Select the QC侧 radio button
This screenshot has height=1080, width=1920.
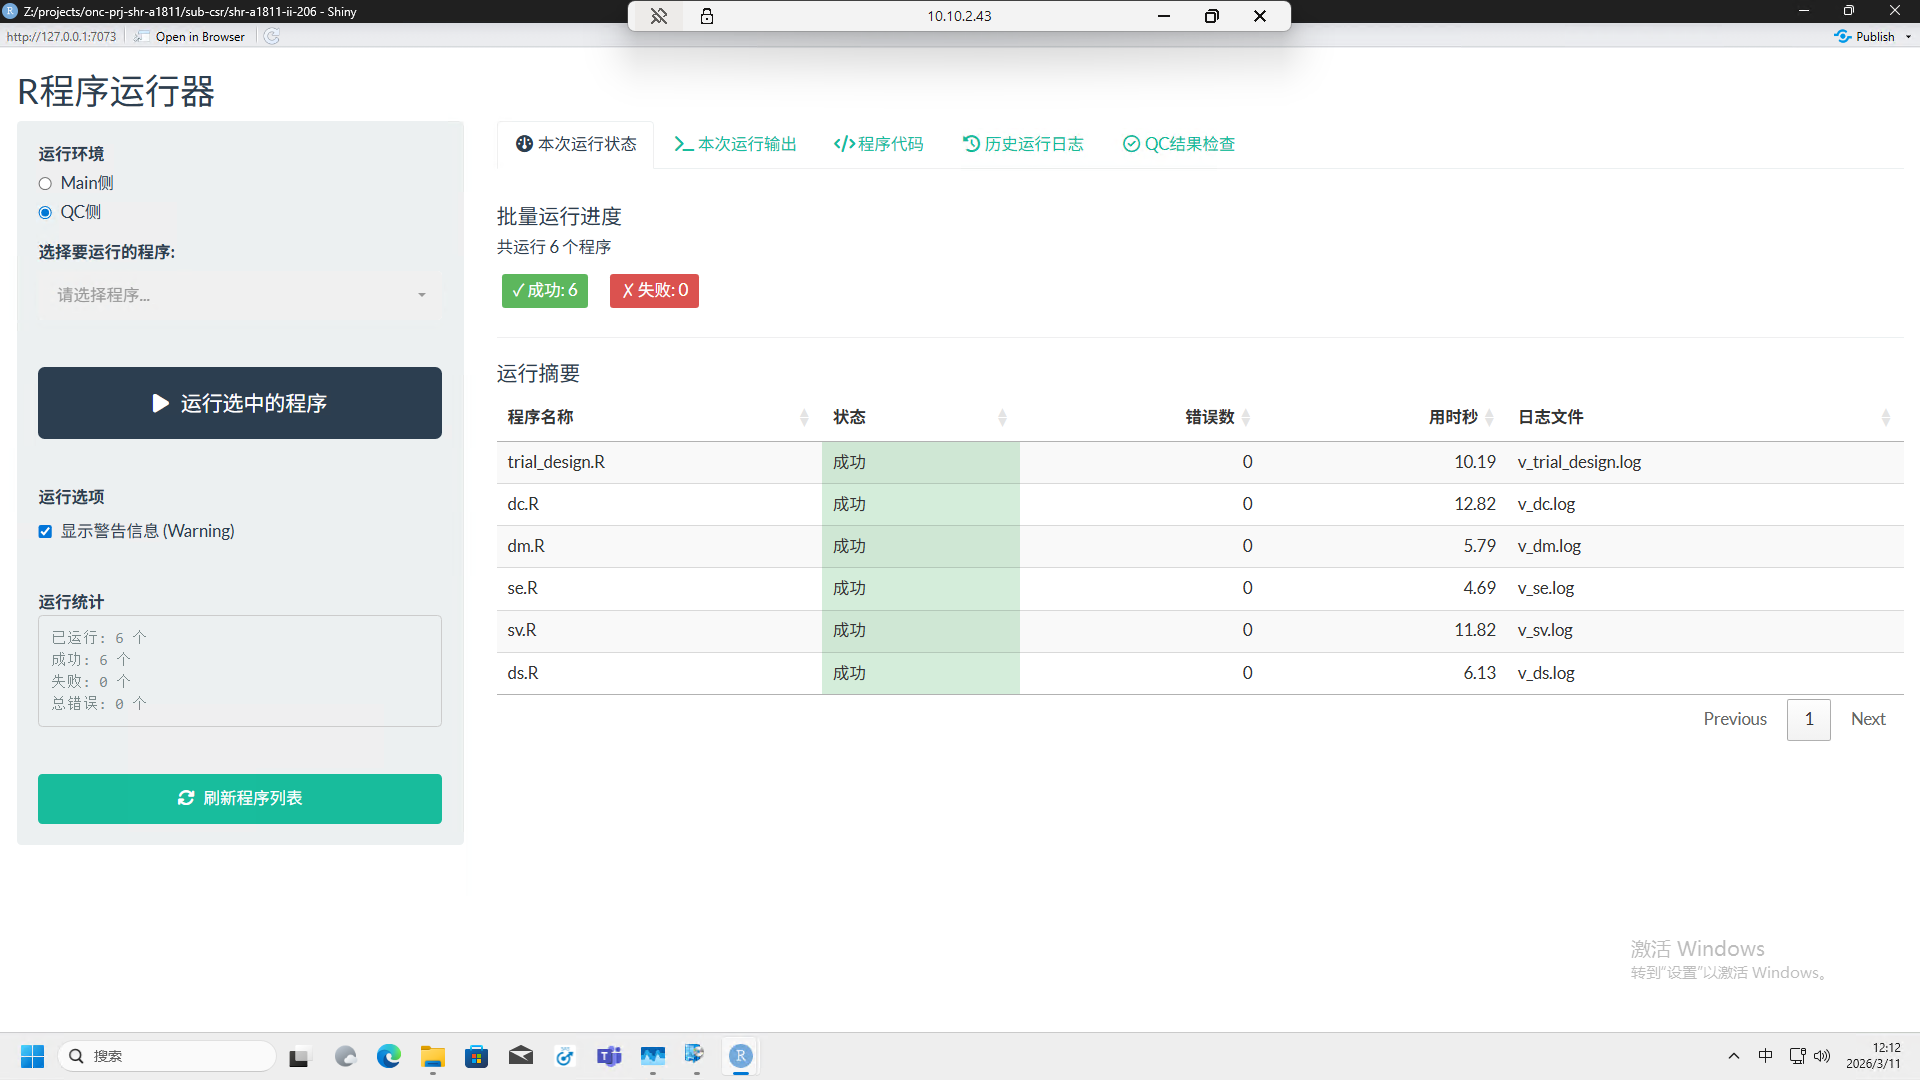pos(45,213)
